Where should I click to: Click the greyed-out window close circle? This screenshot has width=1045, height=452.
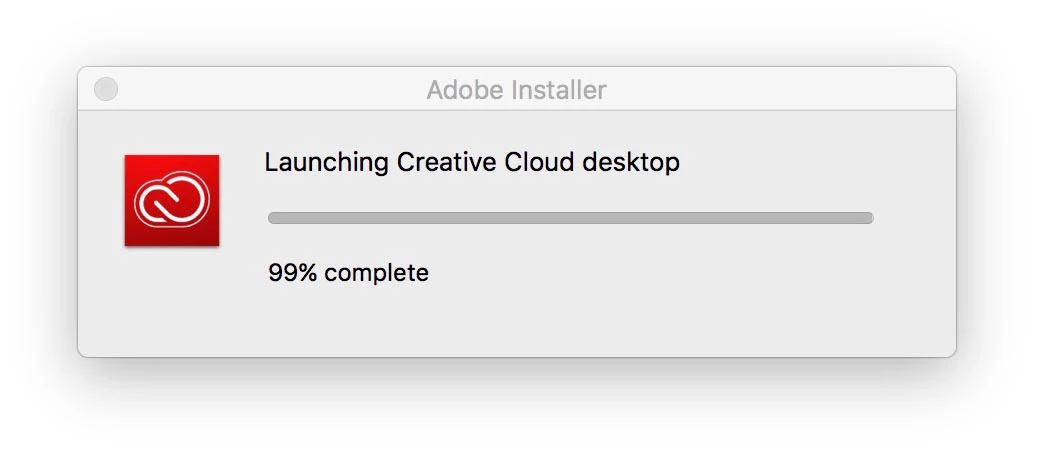(106, 90)
